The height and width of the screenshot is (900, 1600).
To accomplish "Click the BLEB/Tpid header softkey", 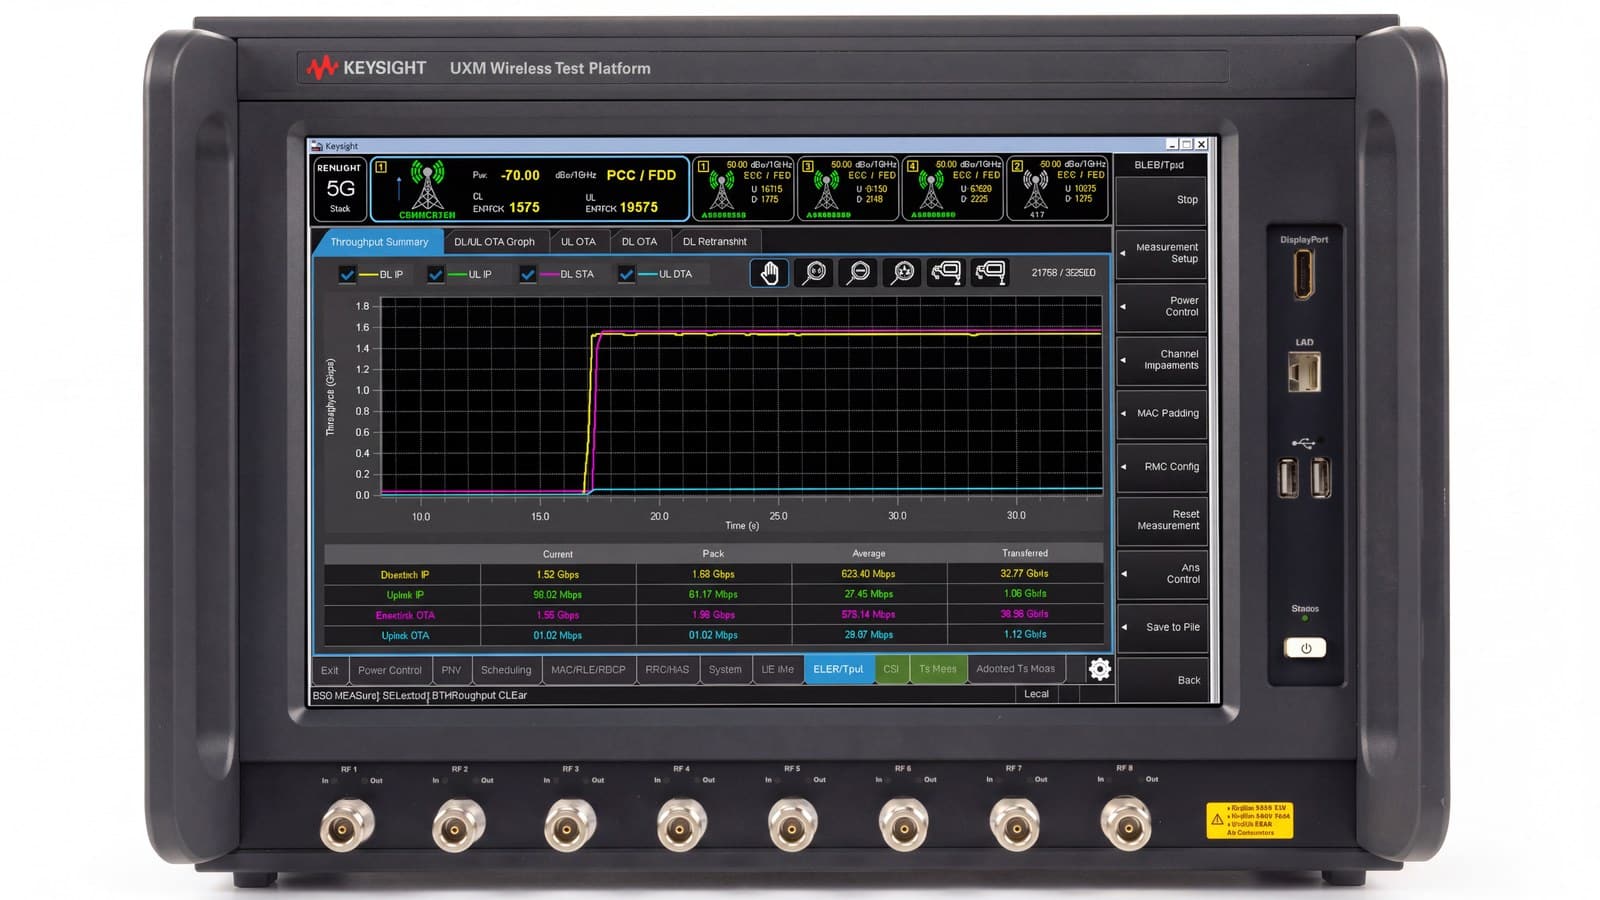I will click(1160, 165).
